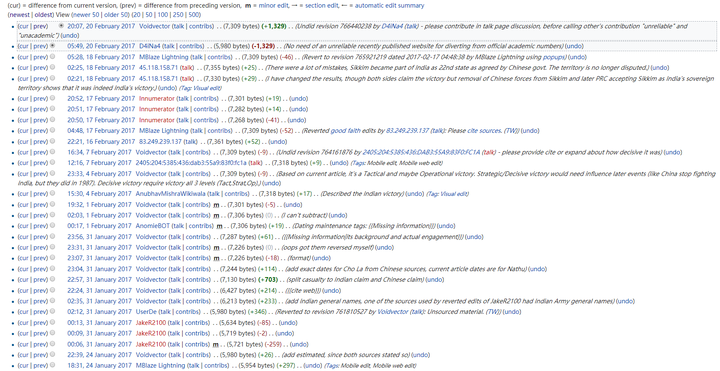Undo the 05:49, 20 February 2017 edit
The height and width of the screenshot is (371, 720).
pos(574,46)
